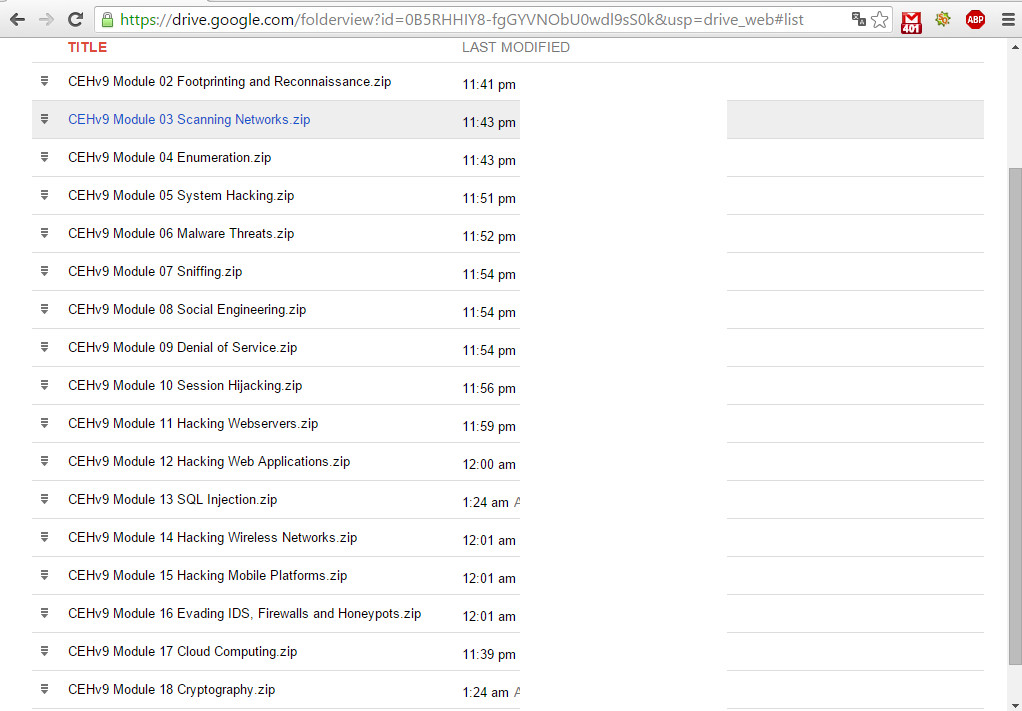The image size is (1022, 711).
Task: Click 11:56 pm time for Module 10
Action: [x=489, y=388]
